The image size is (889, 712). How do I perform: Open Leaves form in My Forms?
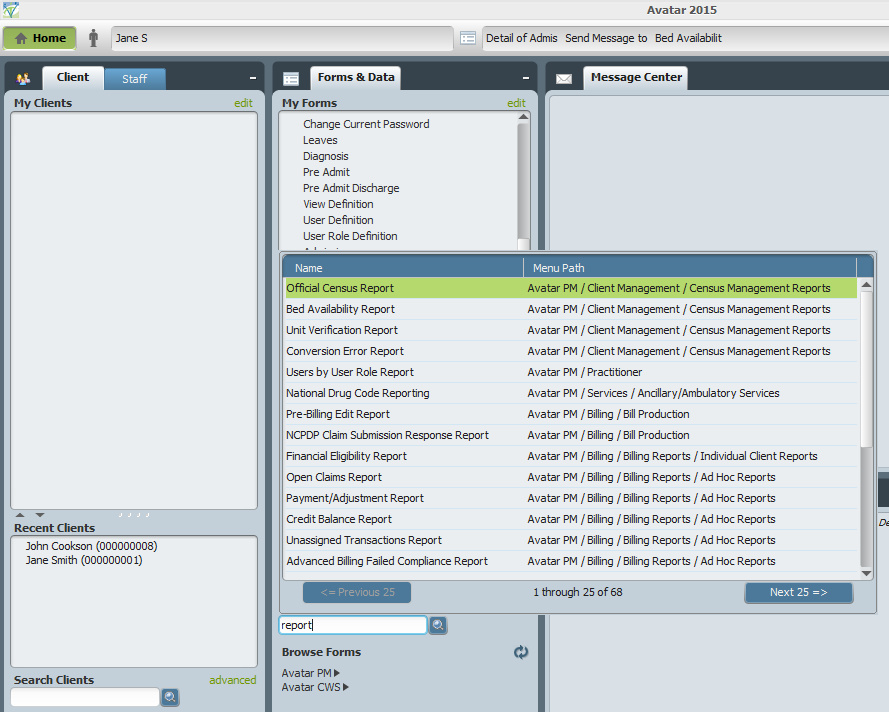[x=320, y=140]
